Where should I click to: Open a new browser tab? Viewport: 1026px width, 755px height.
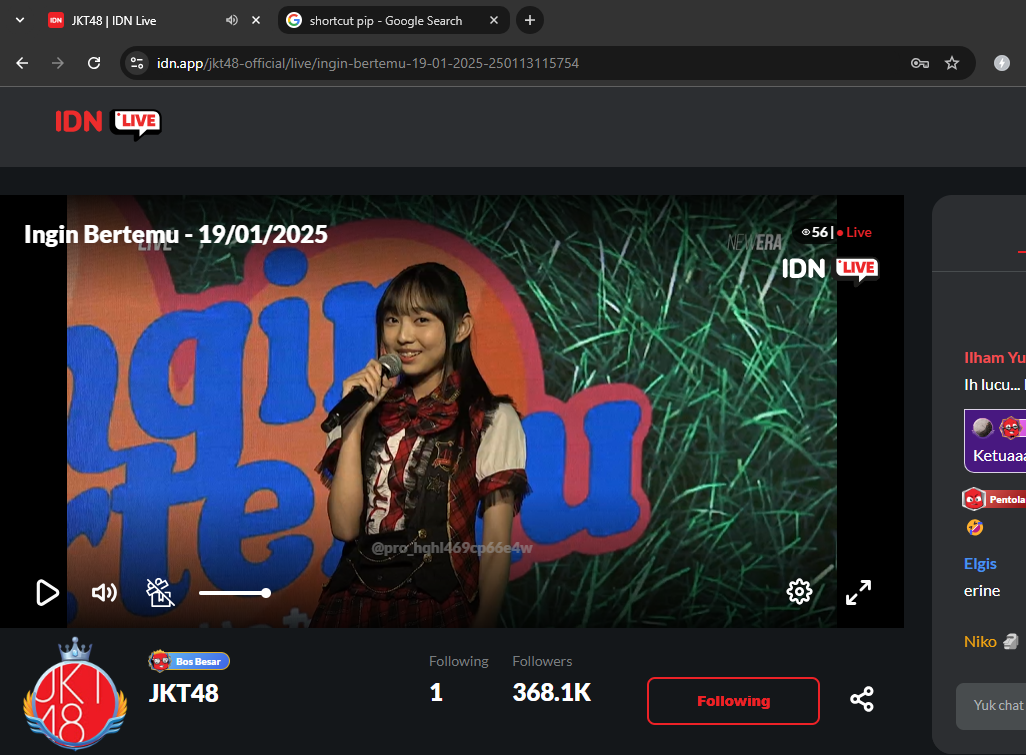click(530, 20)
